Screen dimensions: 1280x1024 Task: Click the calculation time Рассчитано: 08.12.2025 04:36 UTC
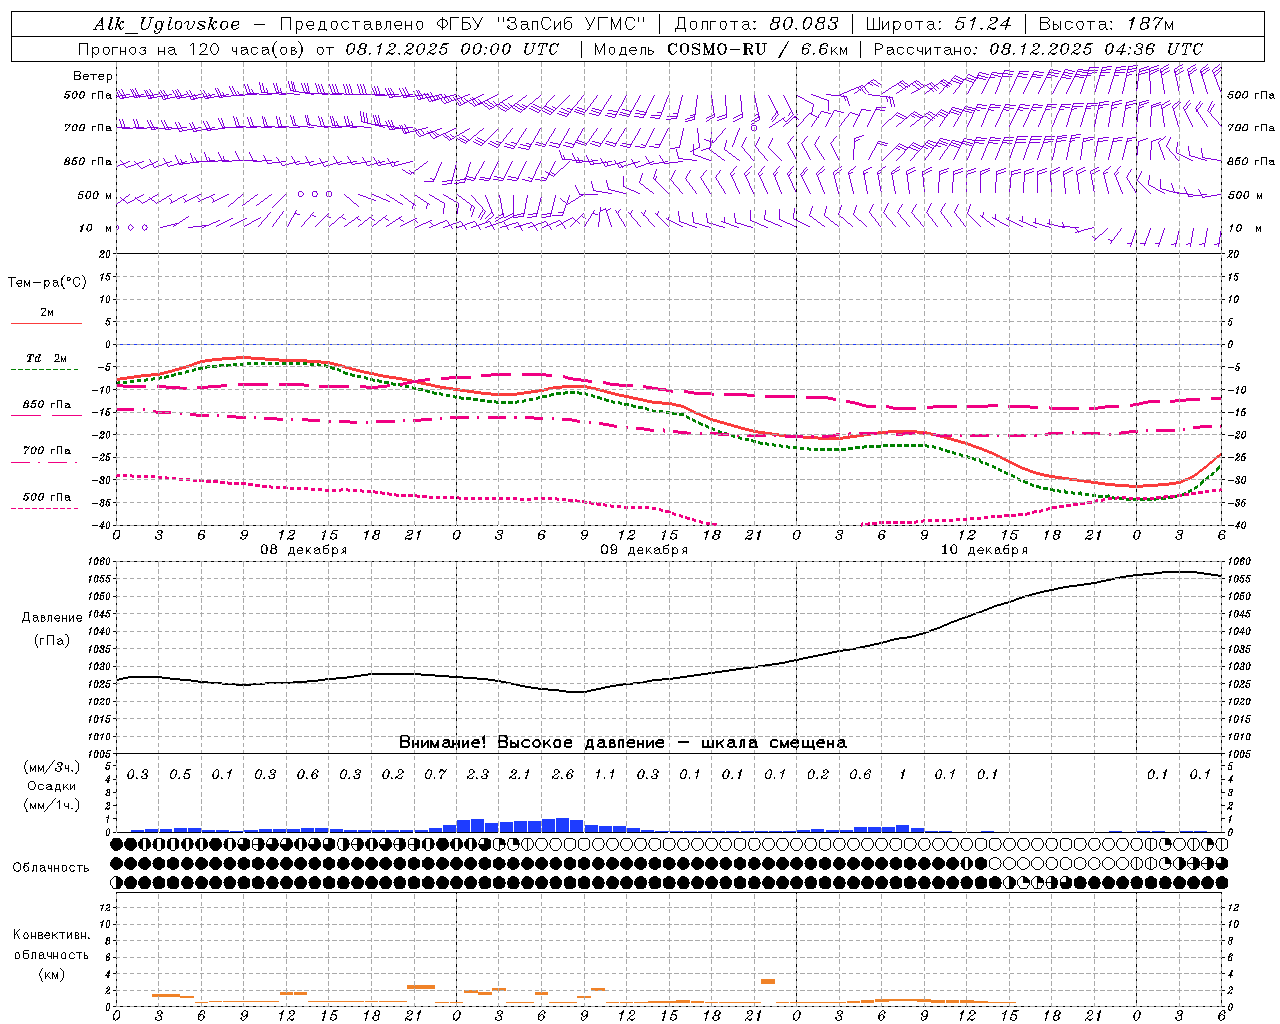pos(1038,49)
